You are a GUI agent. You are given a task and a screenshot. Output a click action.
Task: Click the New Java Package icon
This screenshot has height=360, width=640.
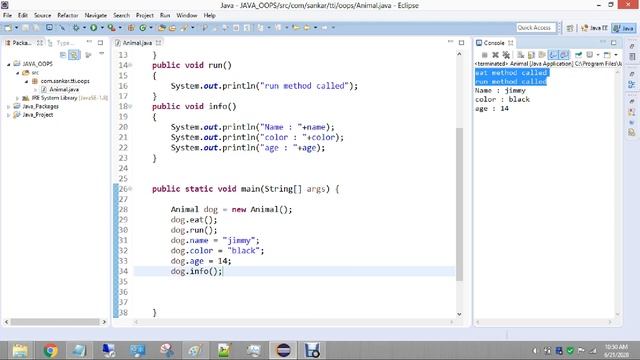131,28
